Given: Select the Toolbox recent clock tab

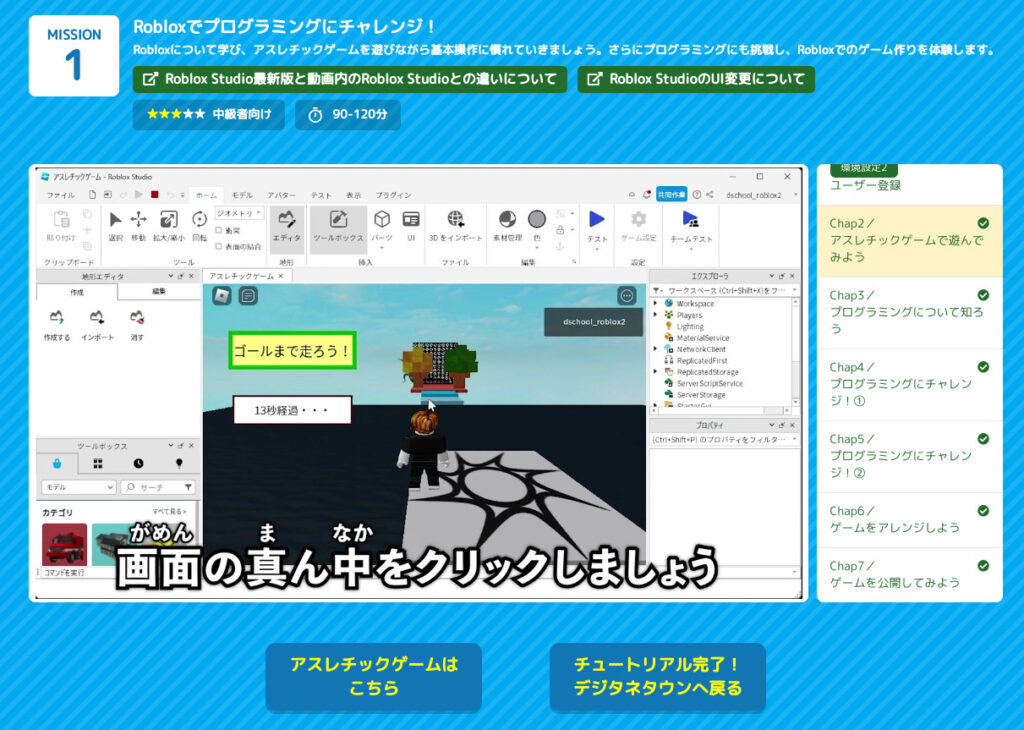Looking at the screenshot, I should (x=138, y=464).
